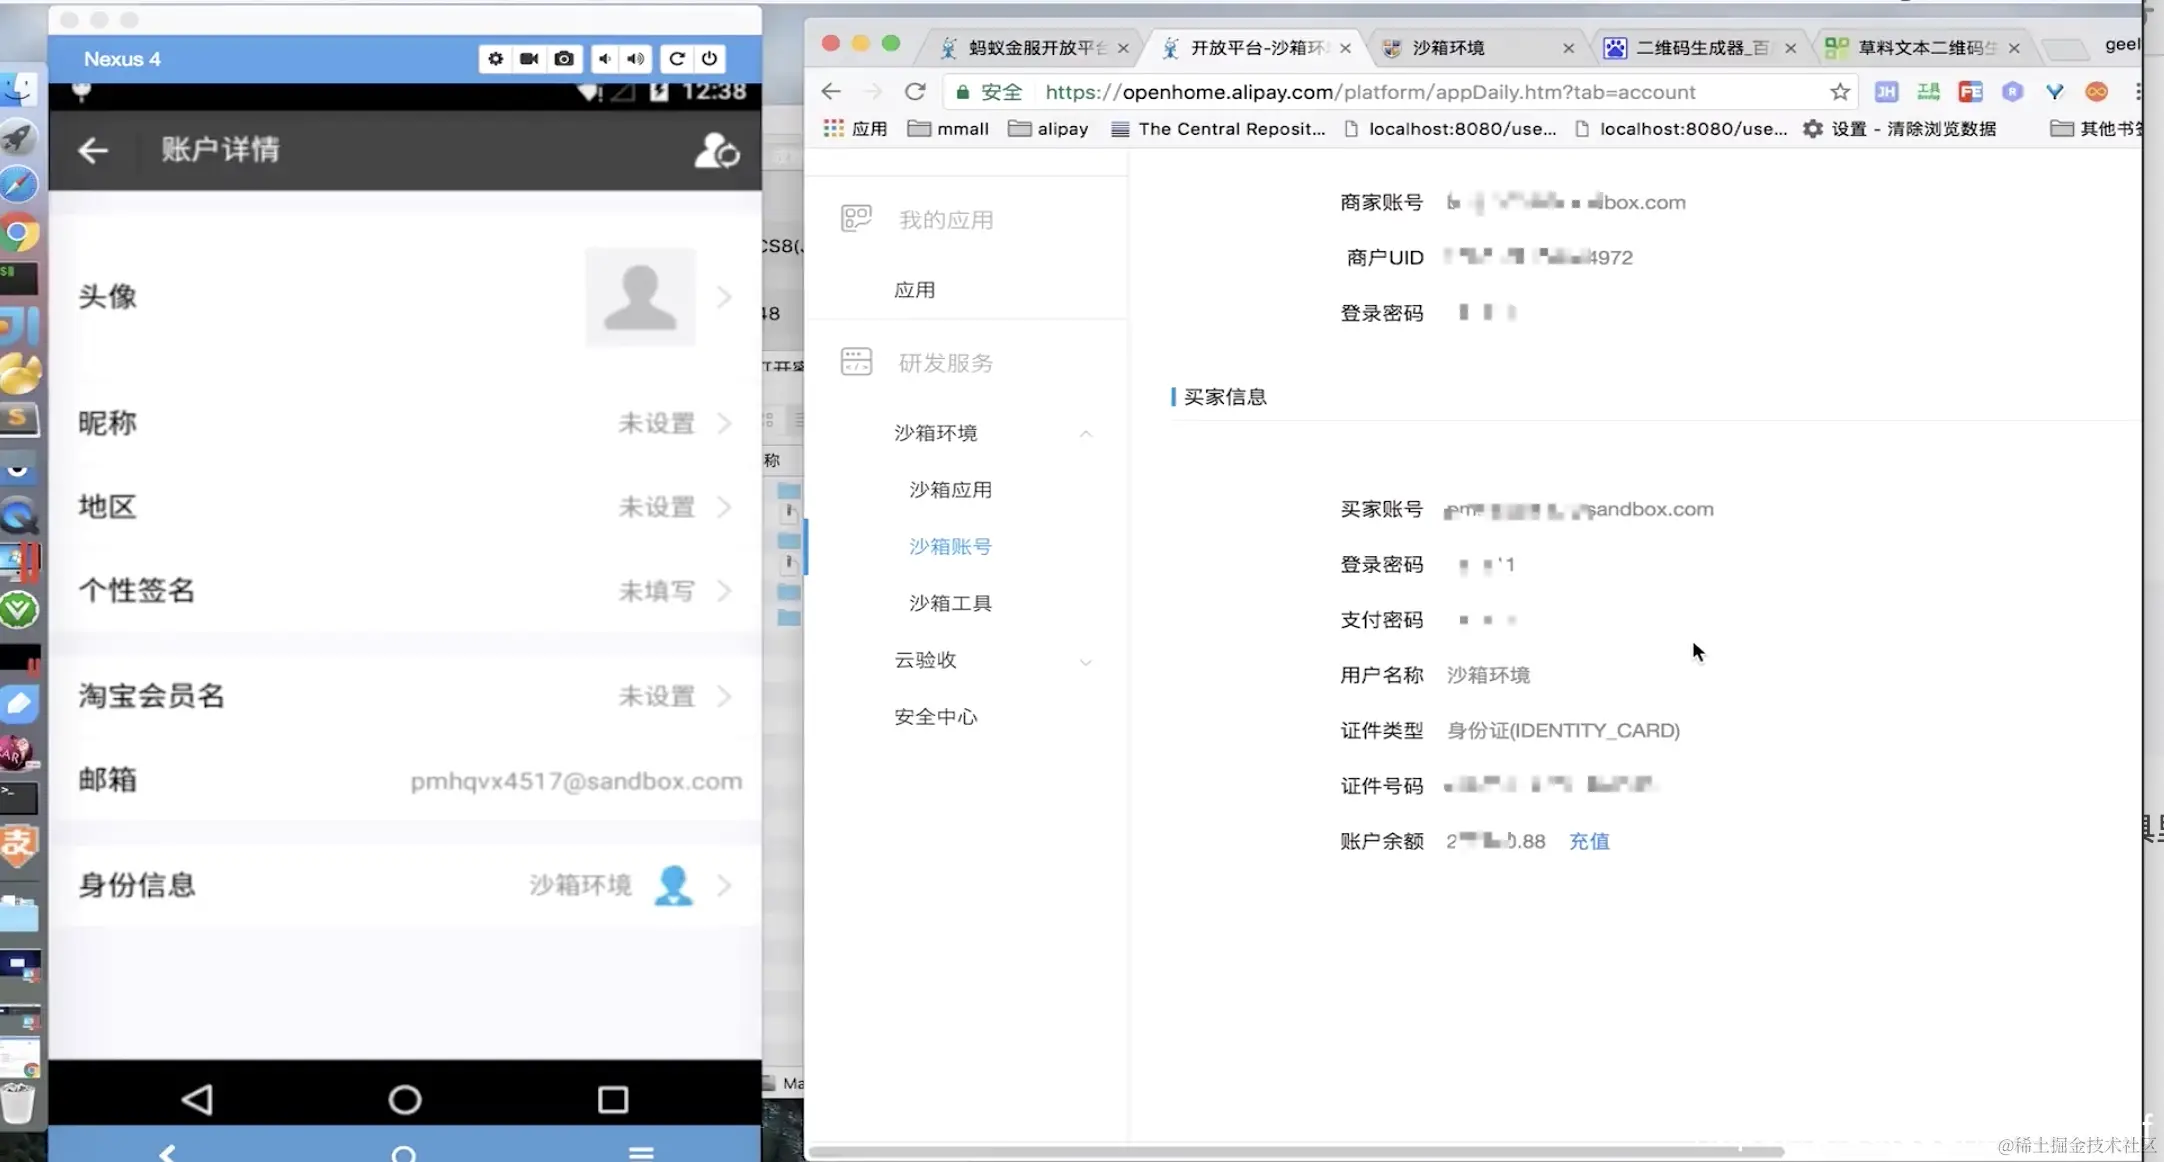Take emulator screenshot with camera icon
This screenshot has height=1162, width=2164.
click(564, 59)
